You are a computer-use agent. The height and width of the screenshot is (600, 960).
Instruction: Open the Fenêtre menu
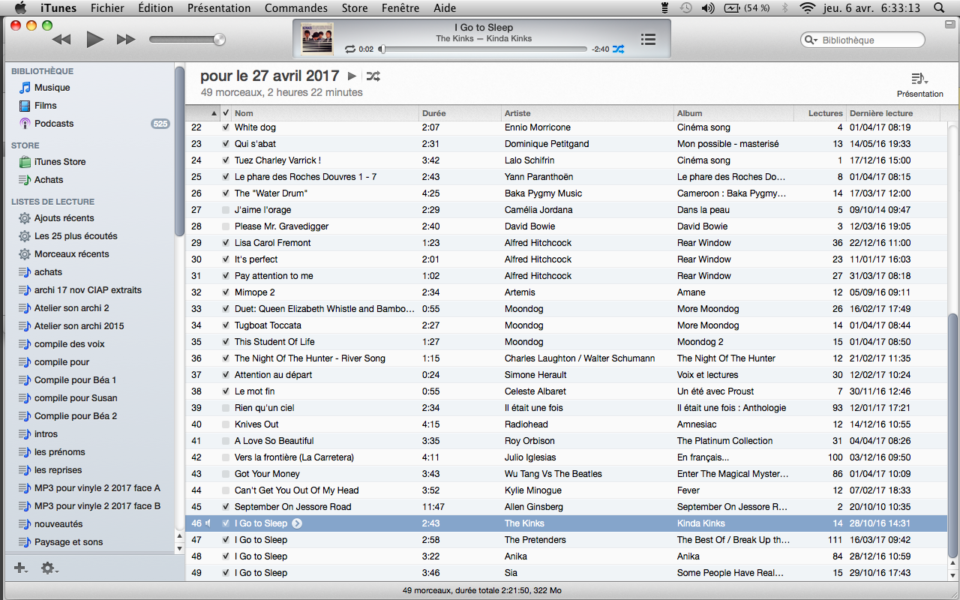pos(400,8)
